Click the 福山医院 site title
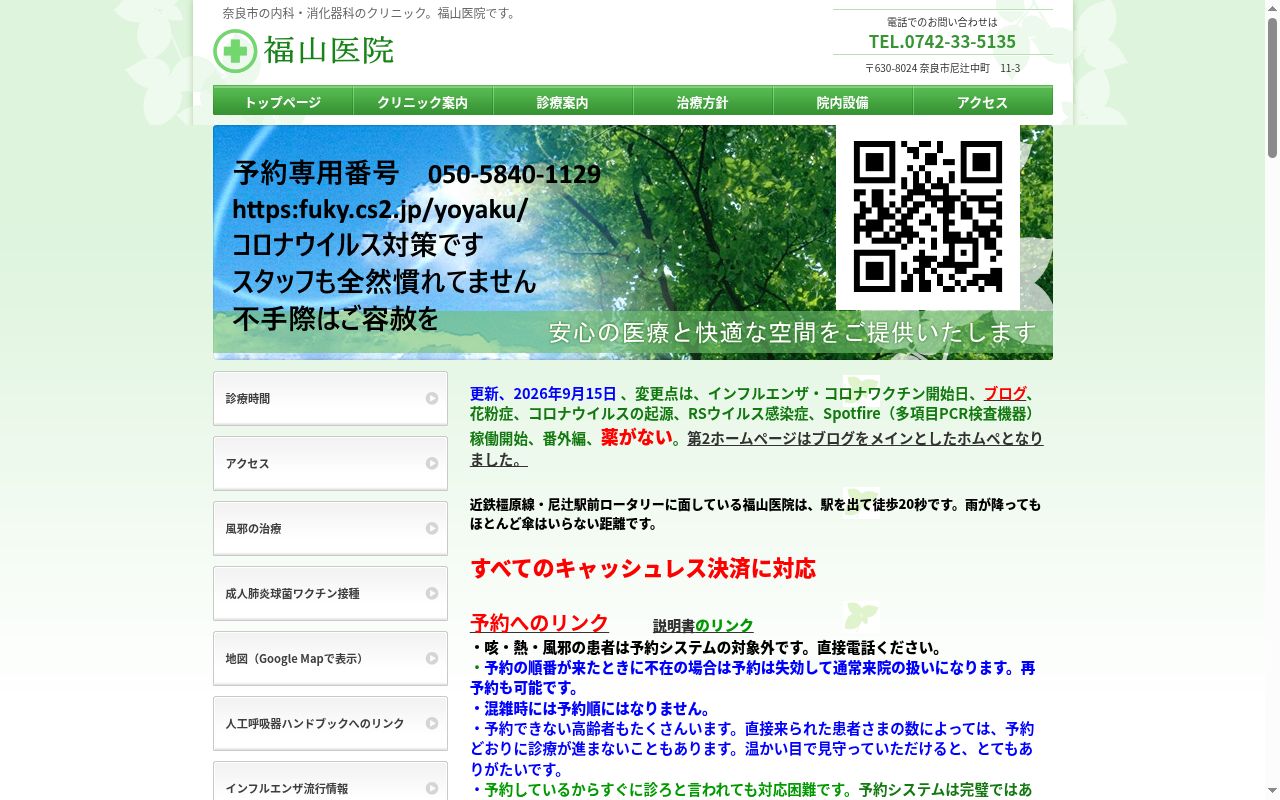Viewport: 1280px width, 800px height. point(329,50)
